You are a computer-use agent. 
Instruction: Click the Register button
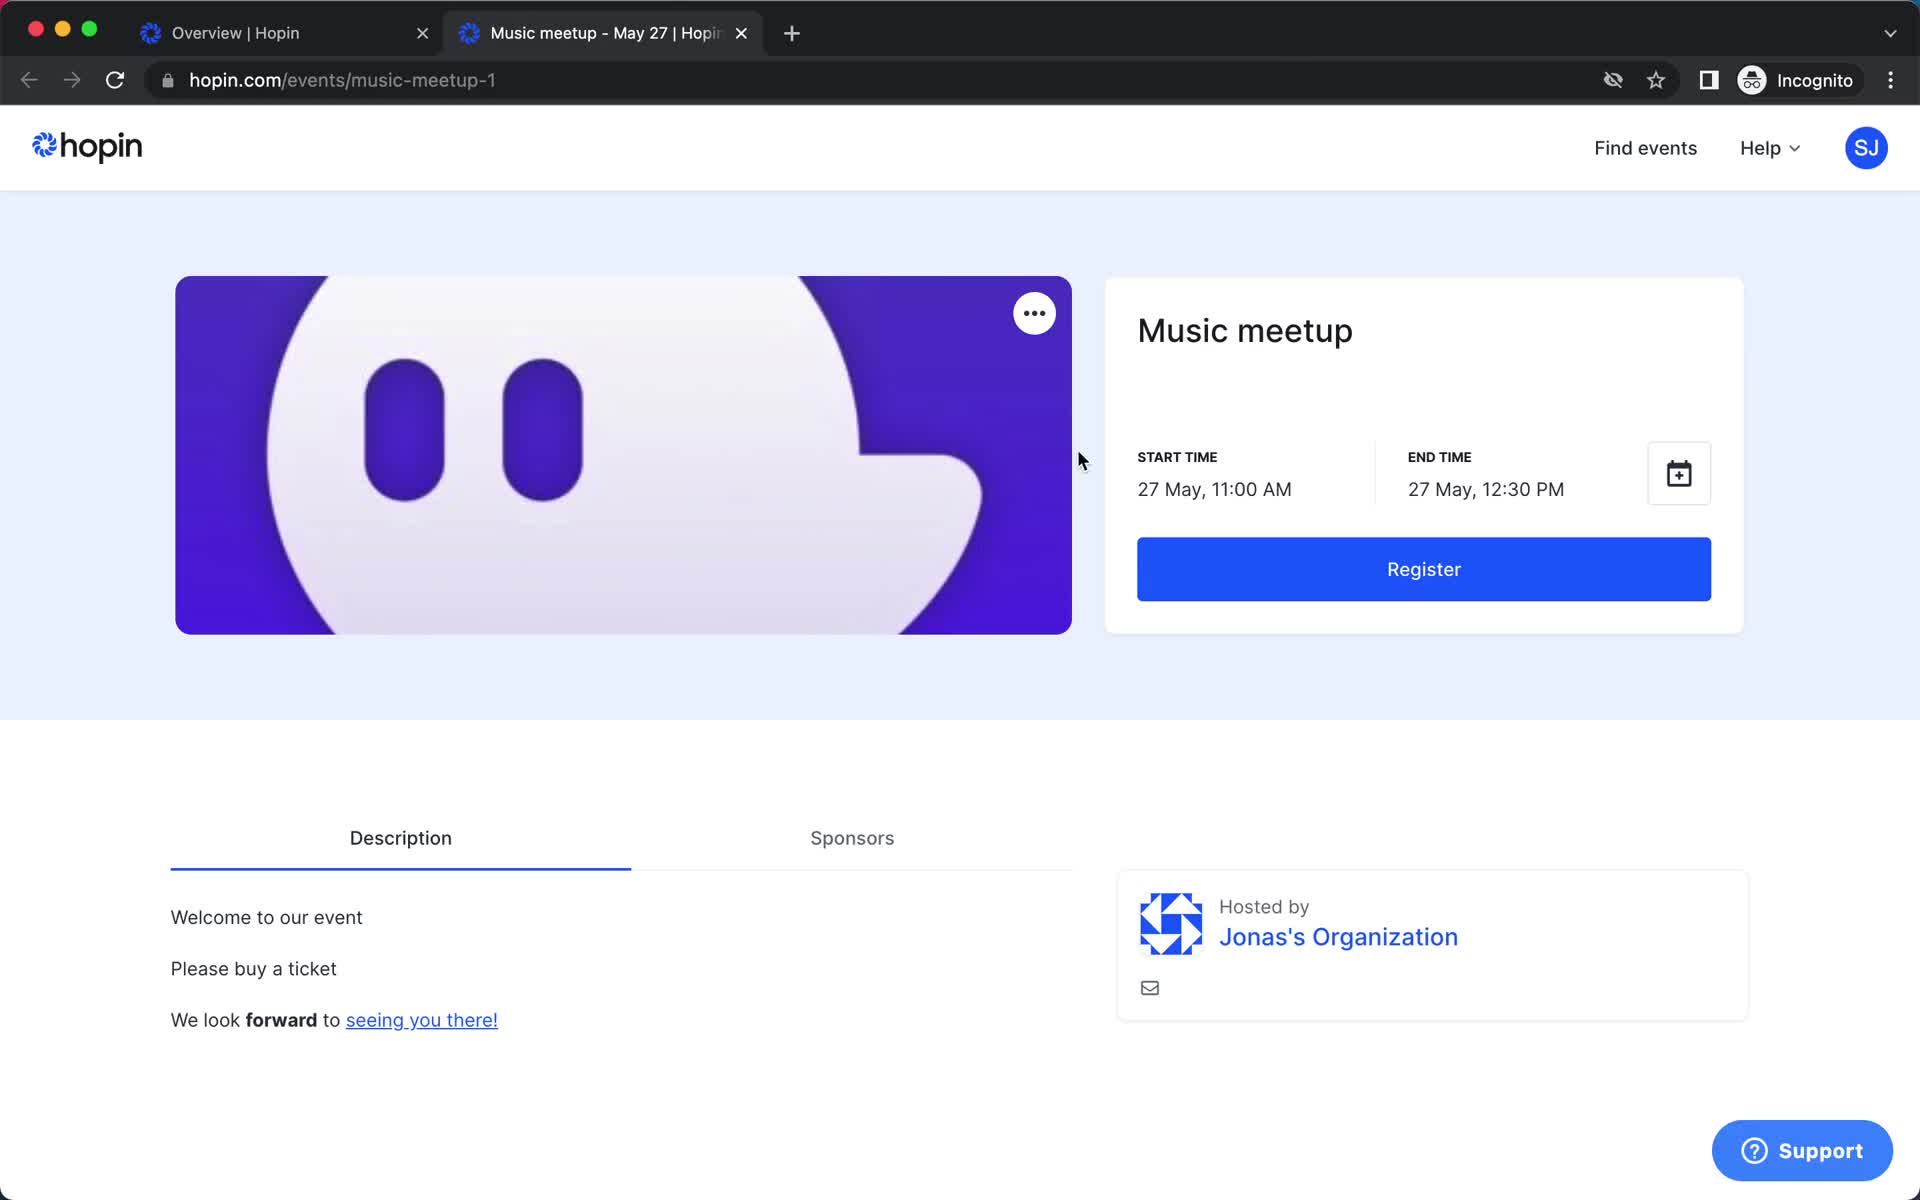[x=1423, y=569]
